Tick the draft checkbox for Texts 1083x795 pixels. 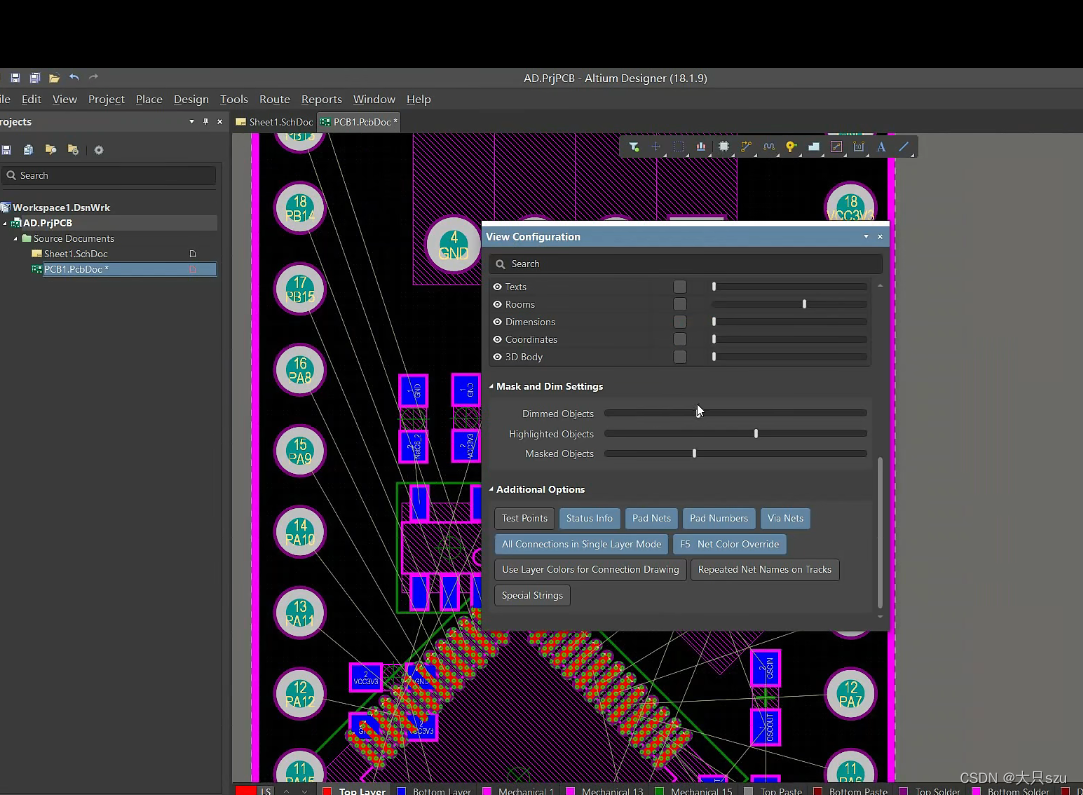(x=680, y=287)
